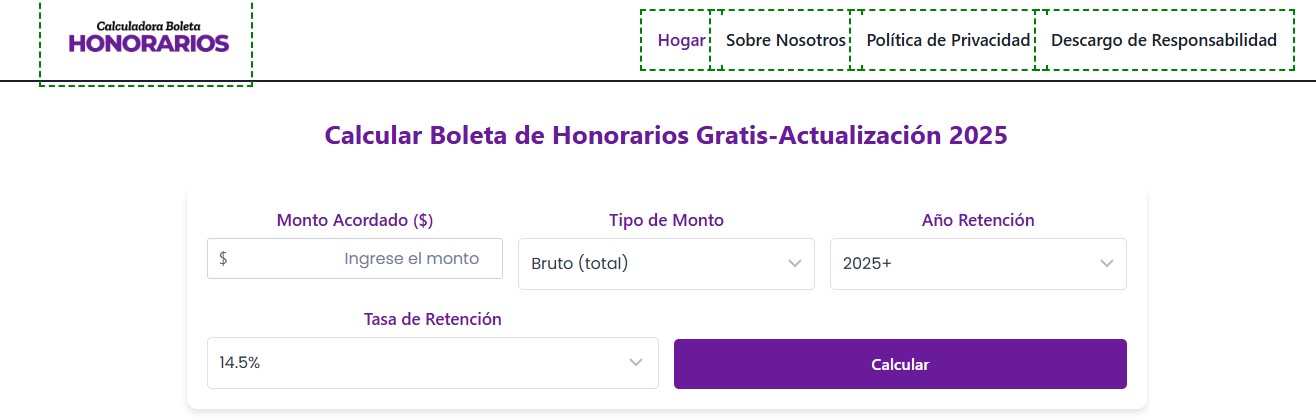The image size is (1316, 420).
Task: Click the 'Monto Acordado ($)' label
Action: 355,220
